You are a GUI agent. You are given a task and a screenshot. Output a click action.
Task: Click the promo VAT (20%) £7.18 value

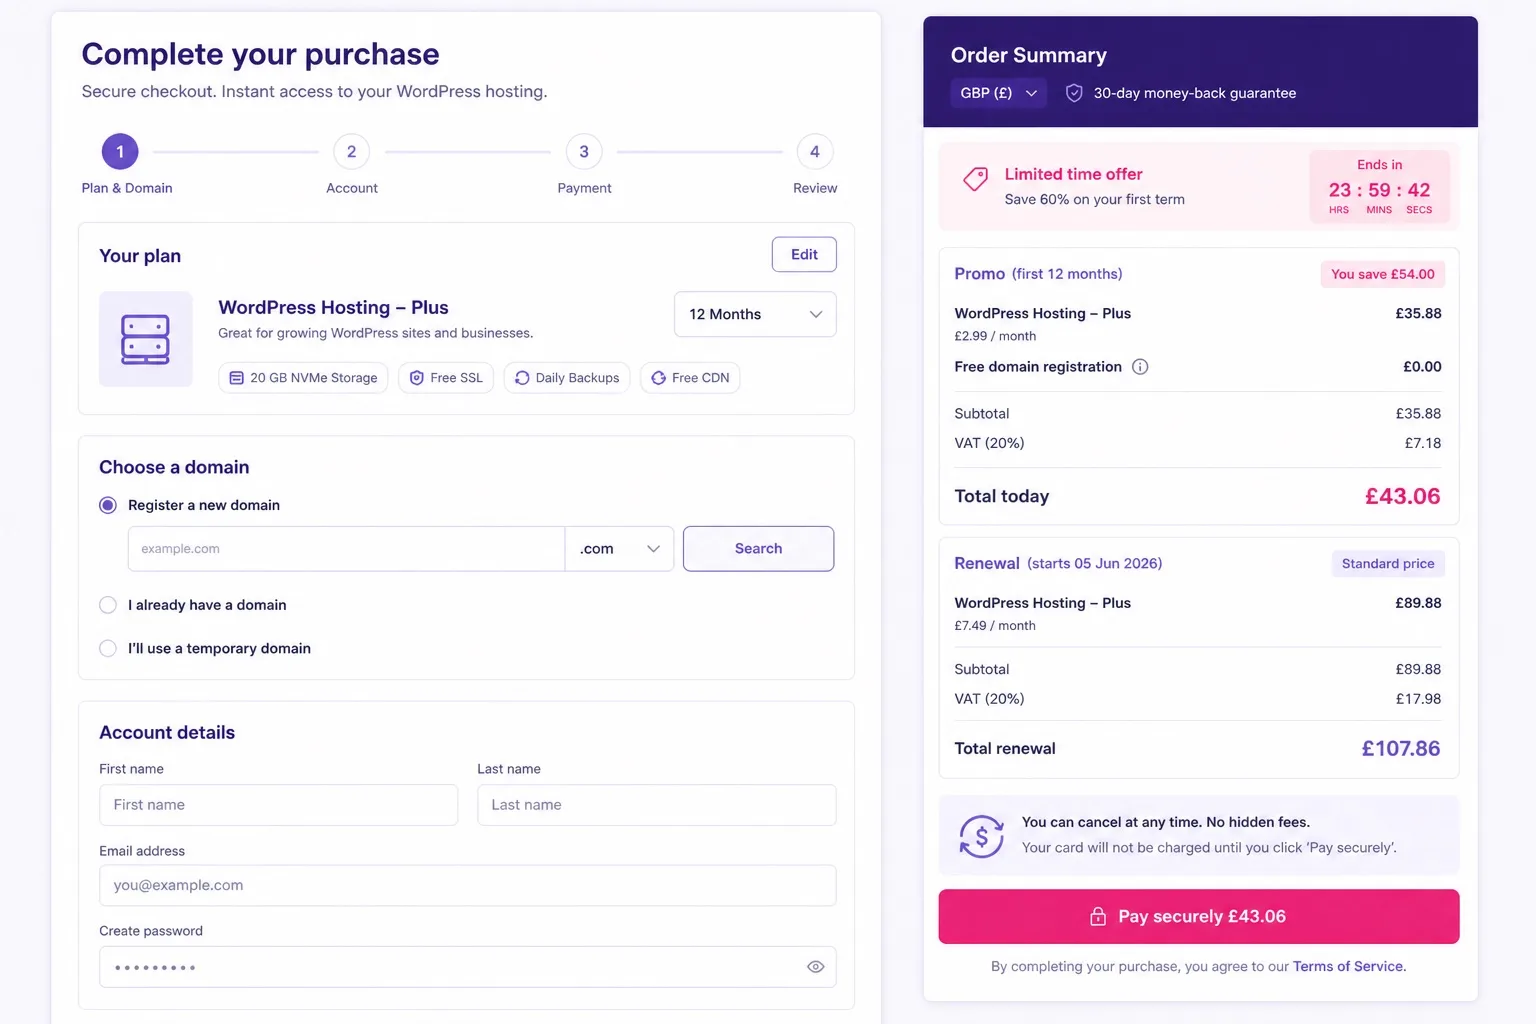pyautogui.click(x=1422, y=443)
